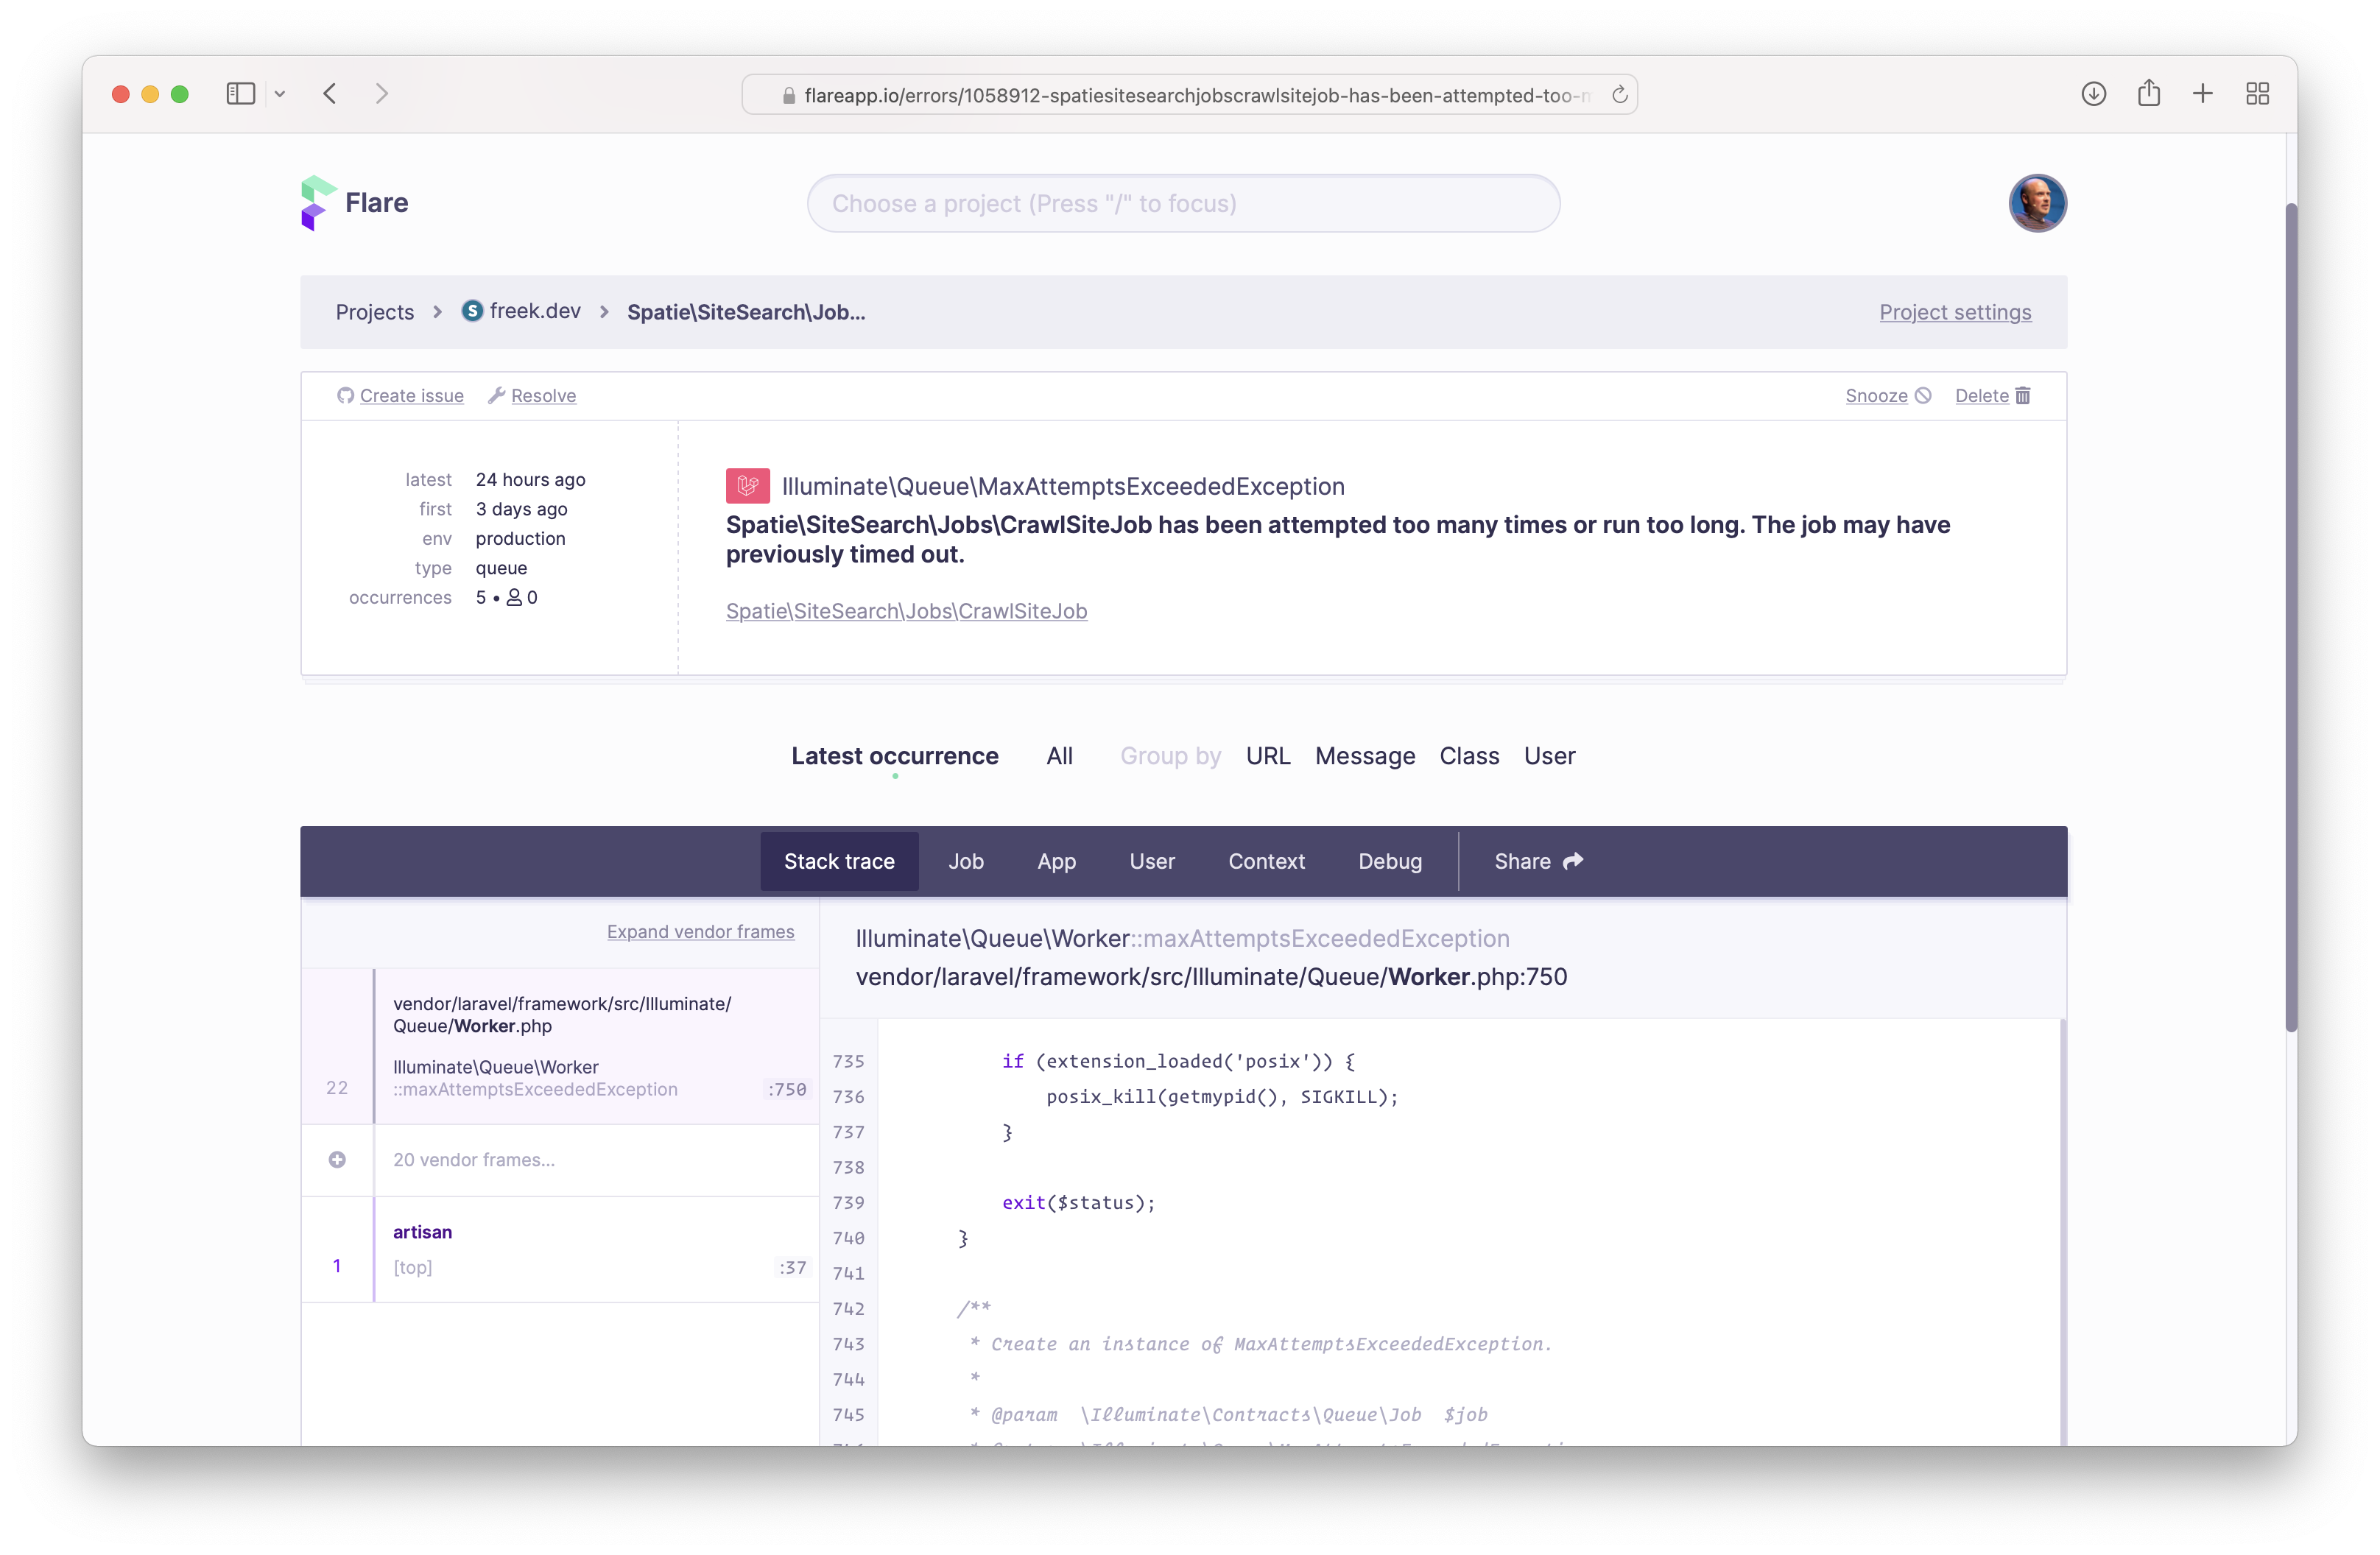The height and width of the screenshot is (1555, 2380).
Task: Group occurrences by User
Action: (1549, 756)
